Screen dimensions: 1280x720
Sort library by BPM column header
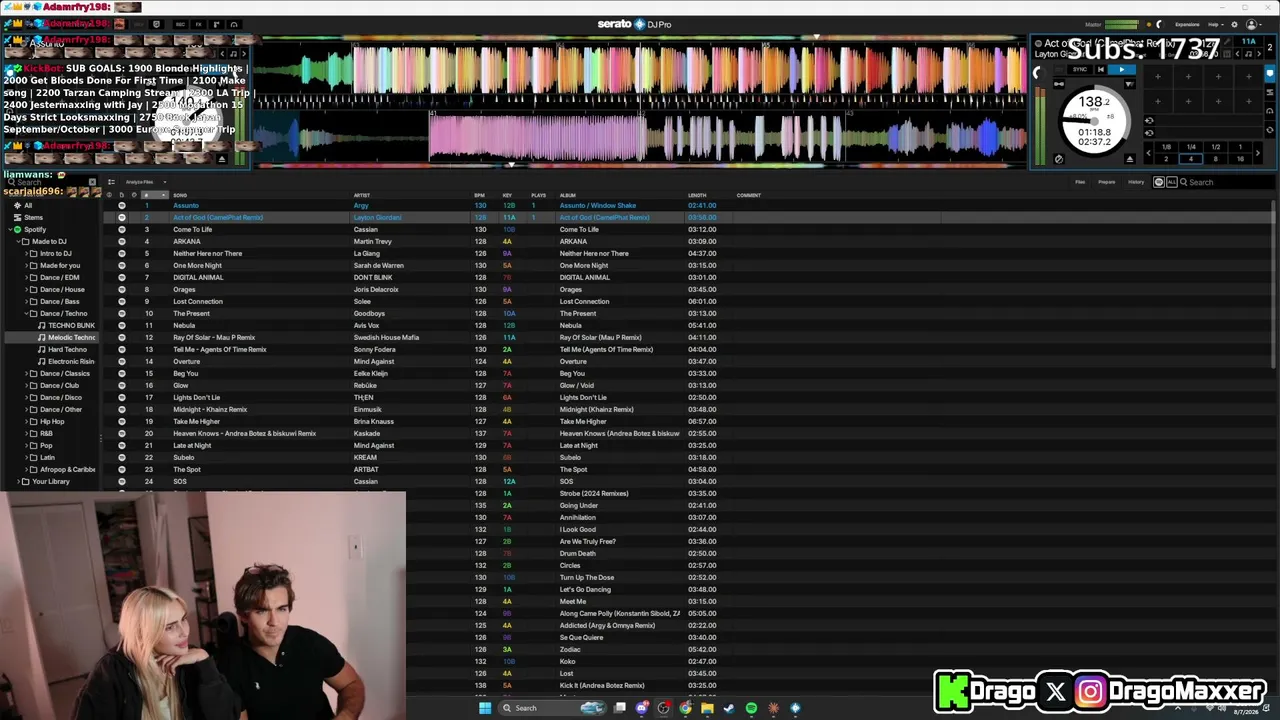pos(480,195)
